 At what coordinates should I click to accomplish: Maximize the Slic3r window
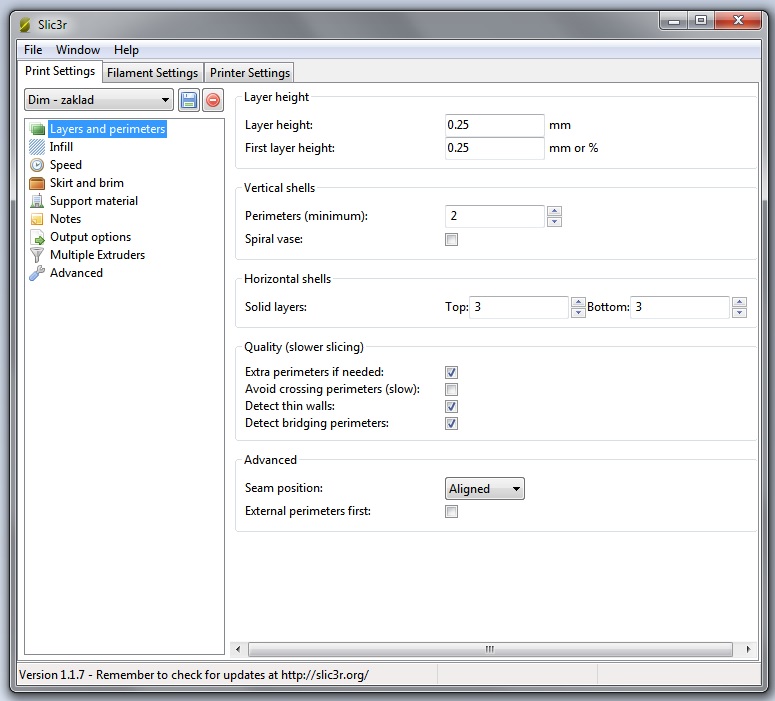click(x=700, y=21)
